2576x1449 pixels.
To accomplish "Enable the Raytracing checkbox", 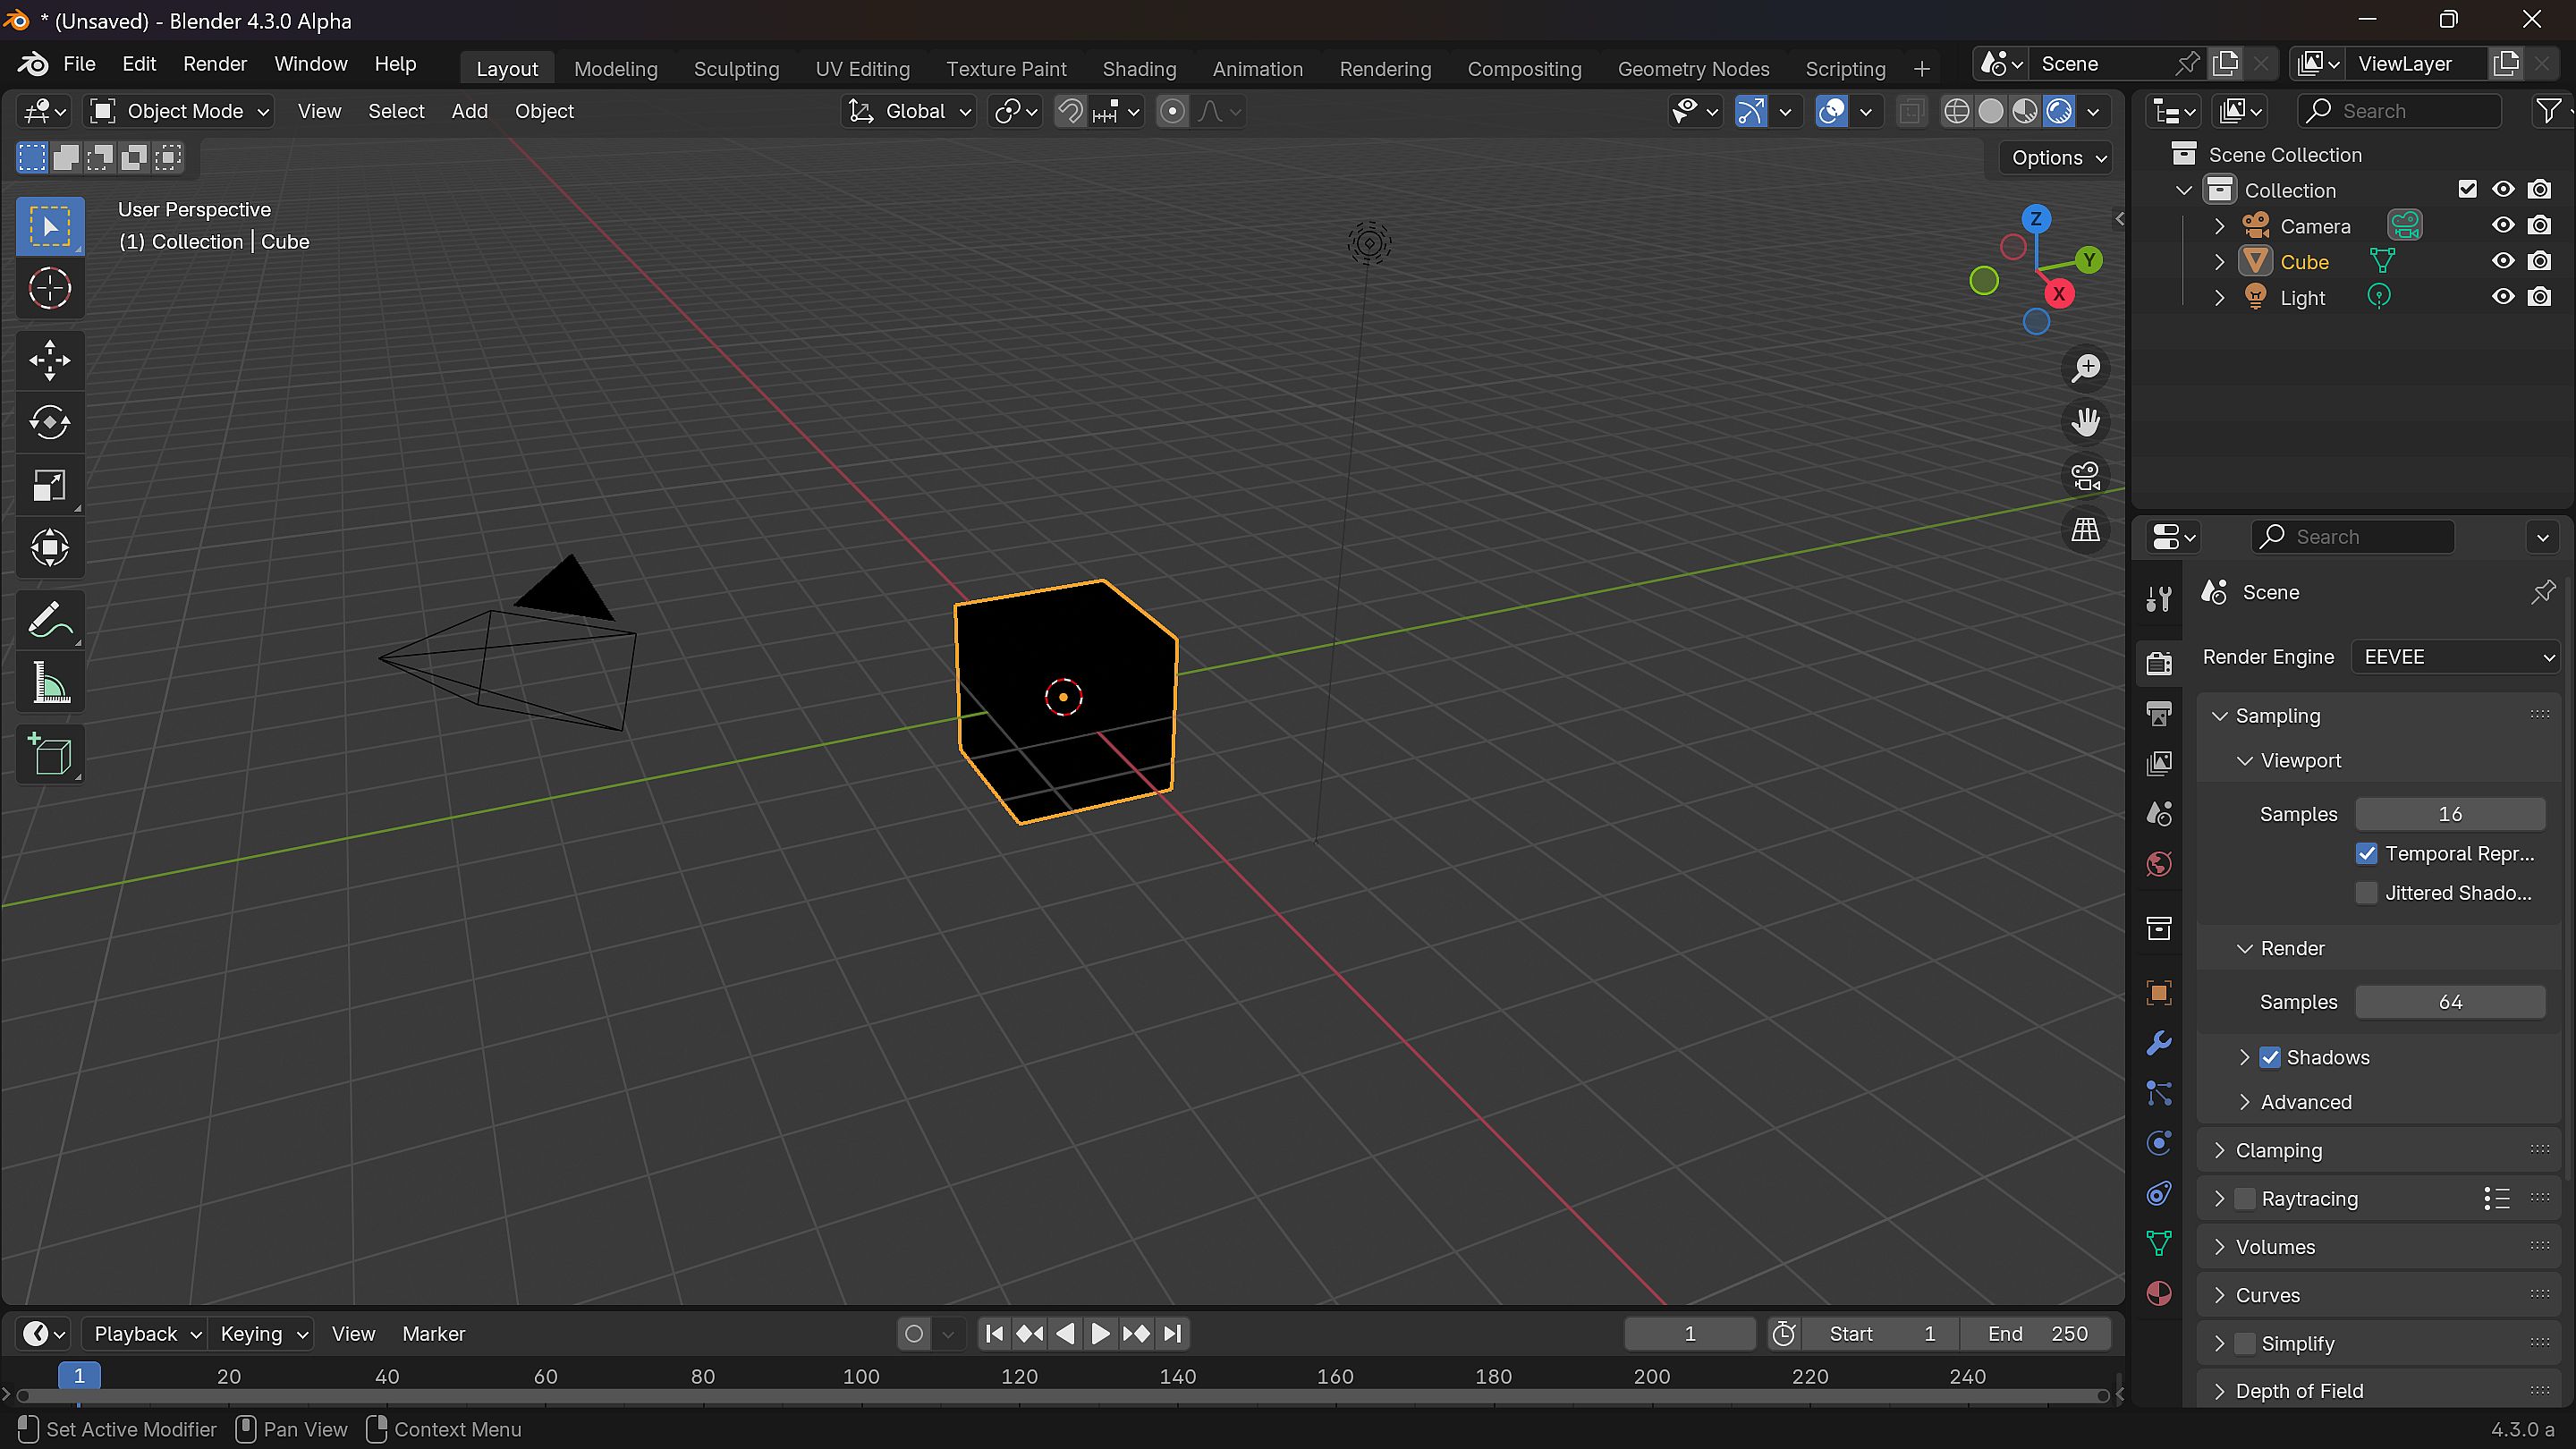I will click(2245, 1198).
